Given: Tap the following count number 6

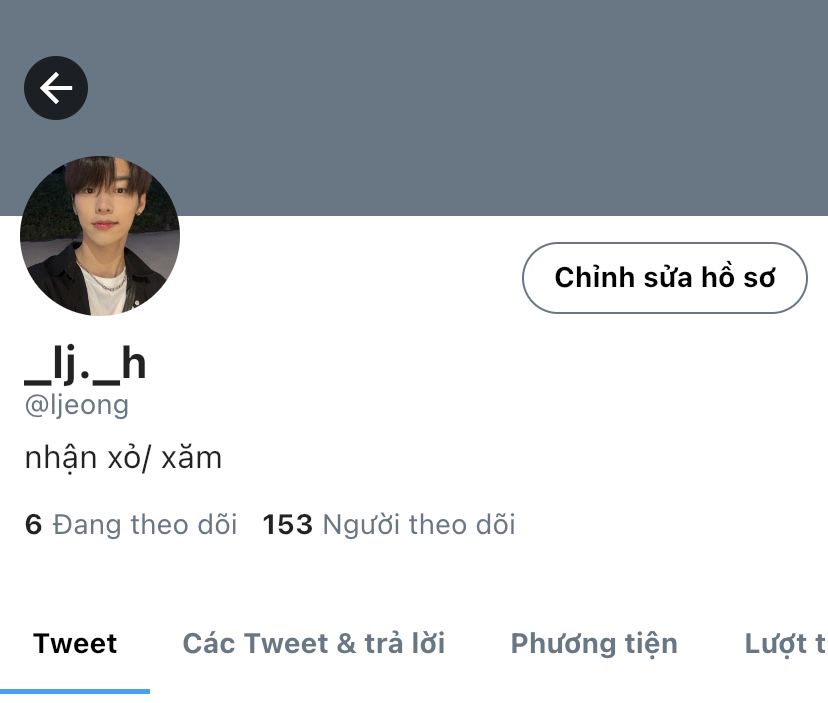Looking at the screenshot, I should tap(33, 525).
